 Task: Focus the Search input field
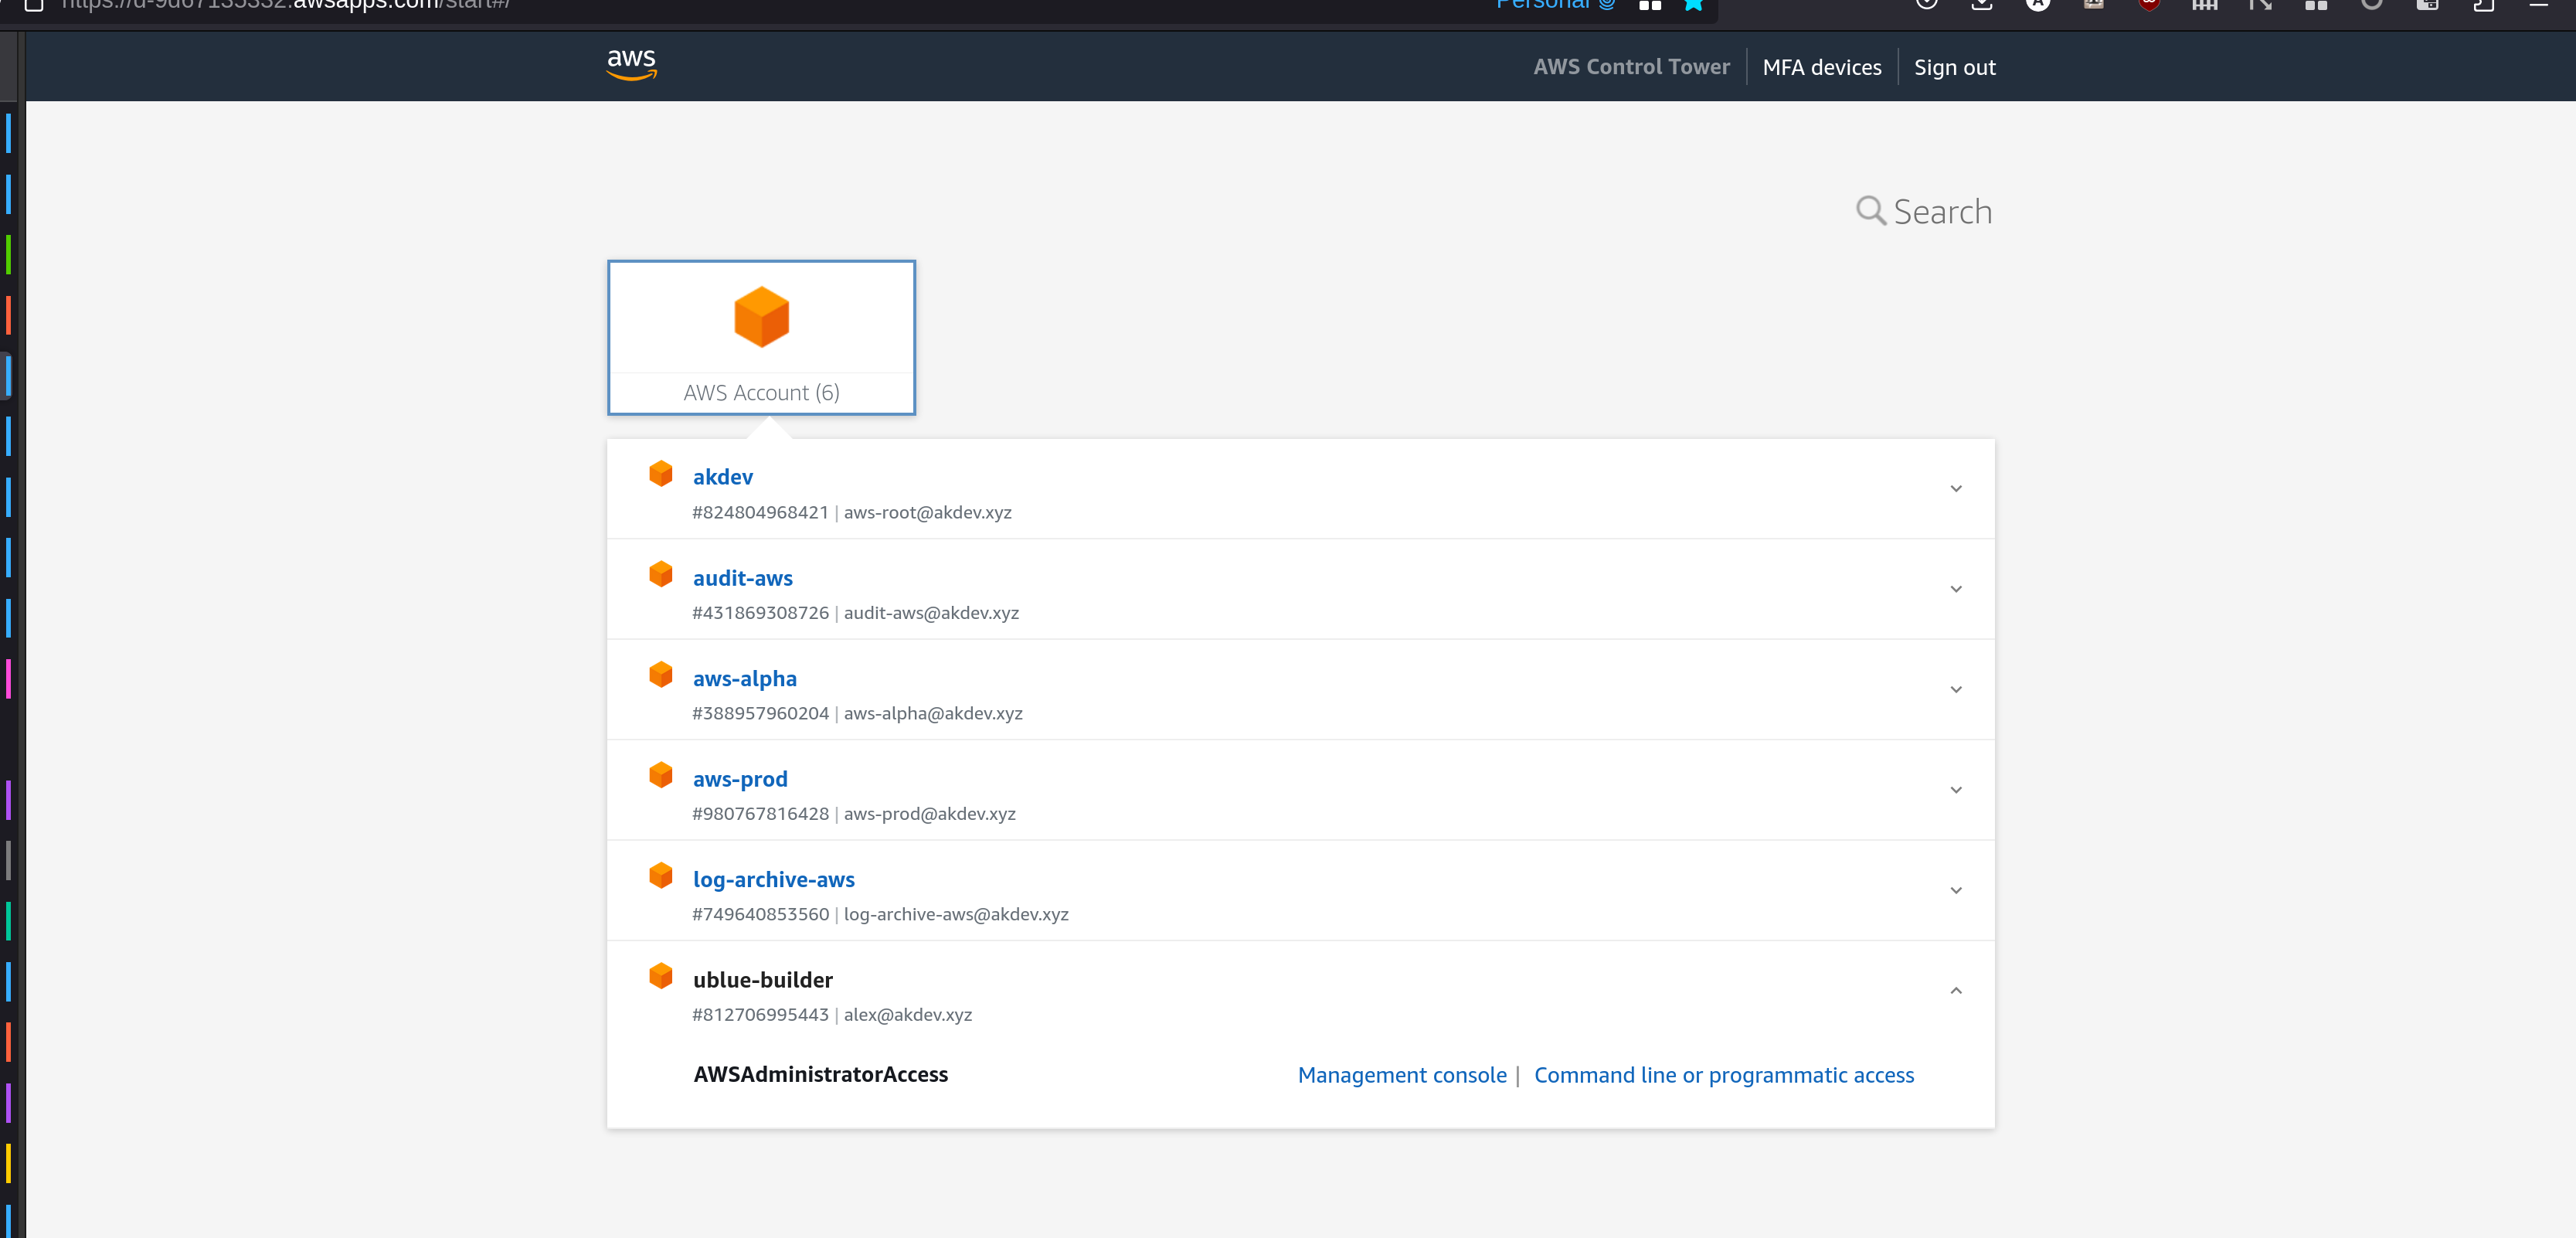click(1942, 212)
